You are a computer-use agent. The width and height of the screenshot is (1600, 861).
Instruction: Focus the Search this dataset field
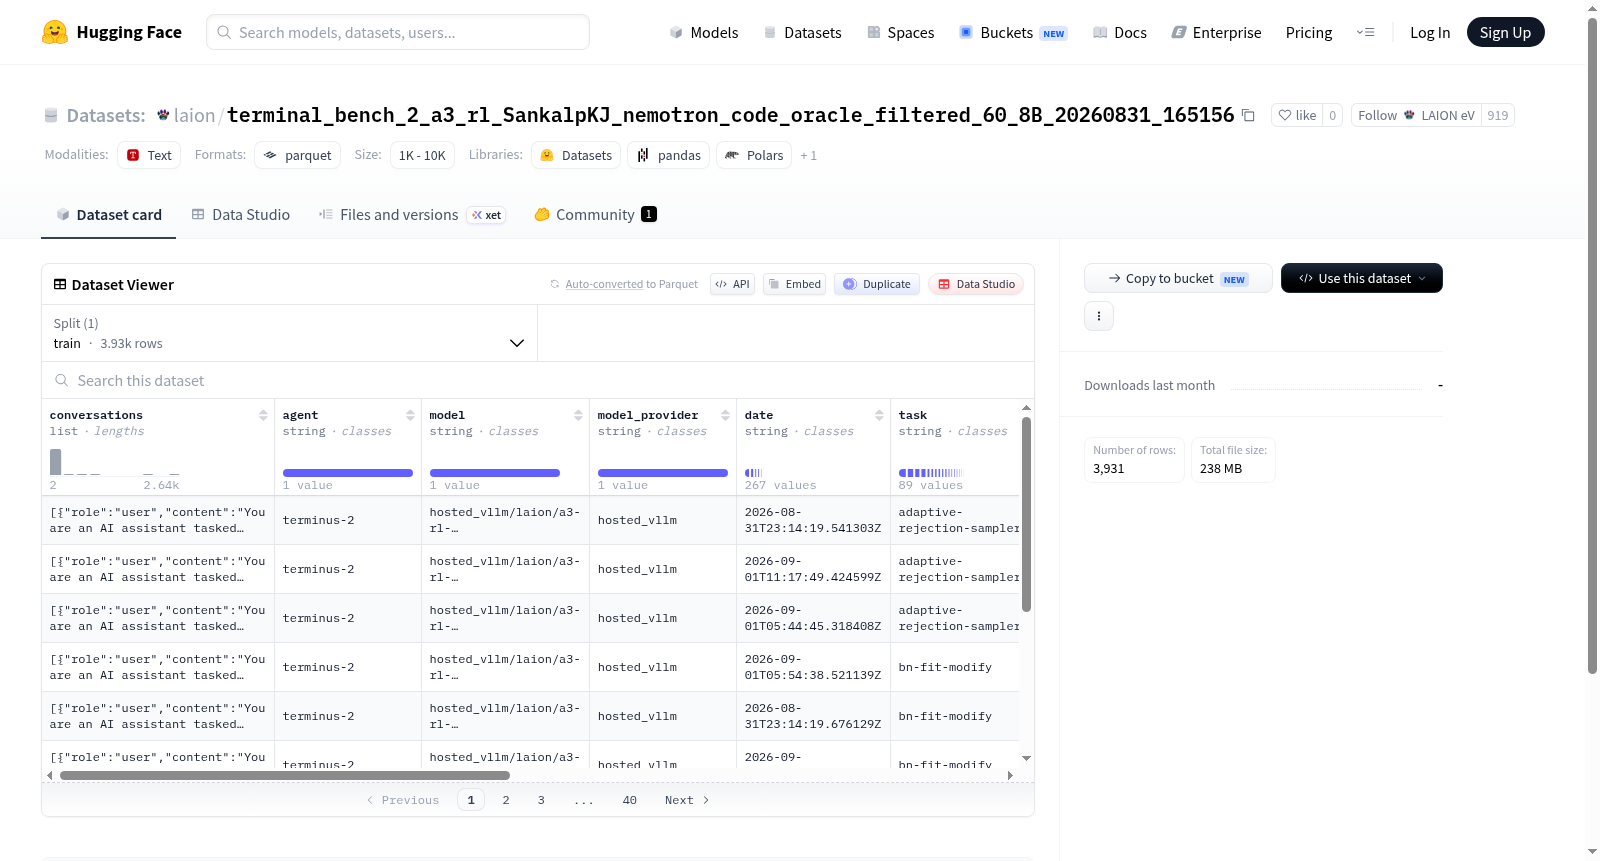[x=538, y=381]
